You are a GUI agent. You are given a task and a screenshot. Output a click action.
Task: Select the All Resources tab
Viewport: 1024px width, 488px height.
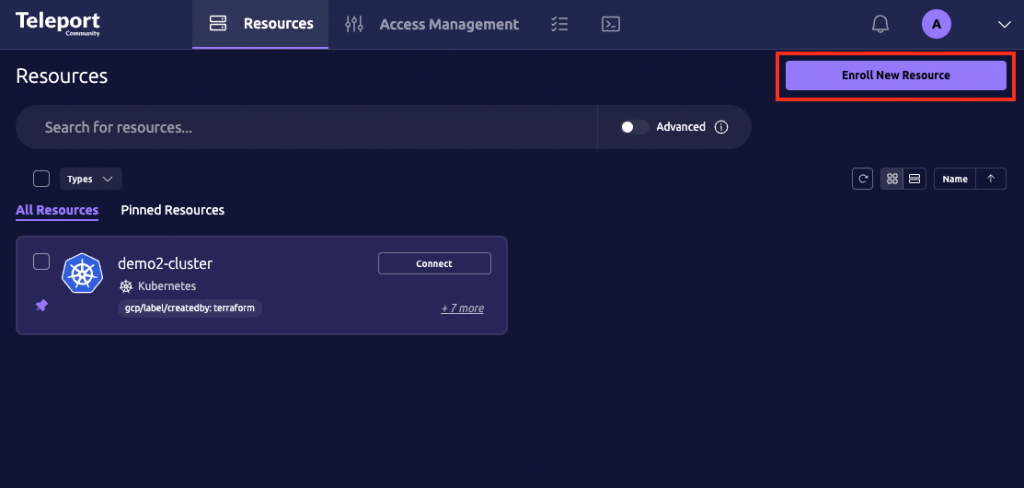point(57,210)
